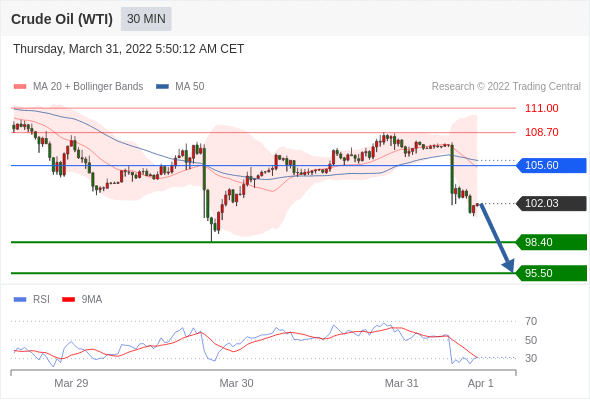
Task: Click the Mar 30 date axis label
Action: point(236,383)
